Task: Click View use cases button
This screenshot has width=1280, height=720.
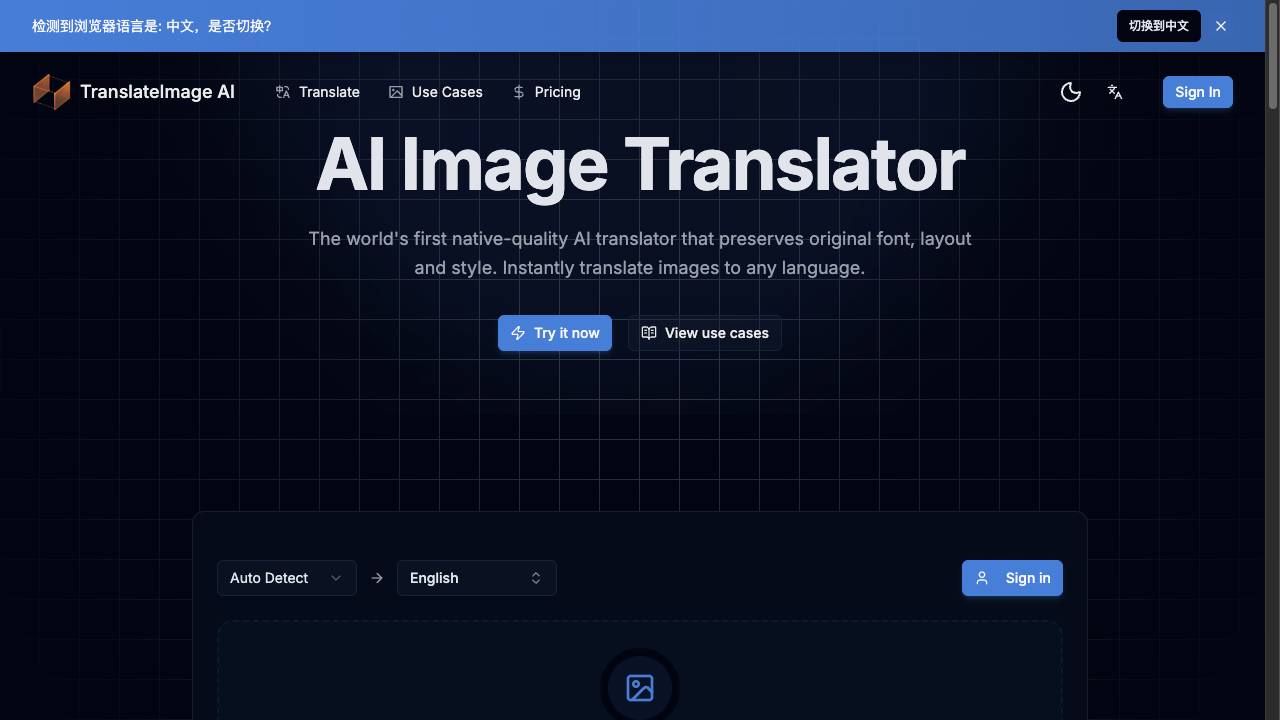Action: [x=705, y=333]
